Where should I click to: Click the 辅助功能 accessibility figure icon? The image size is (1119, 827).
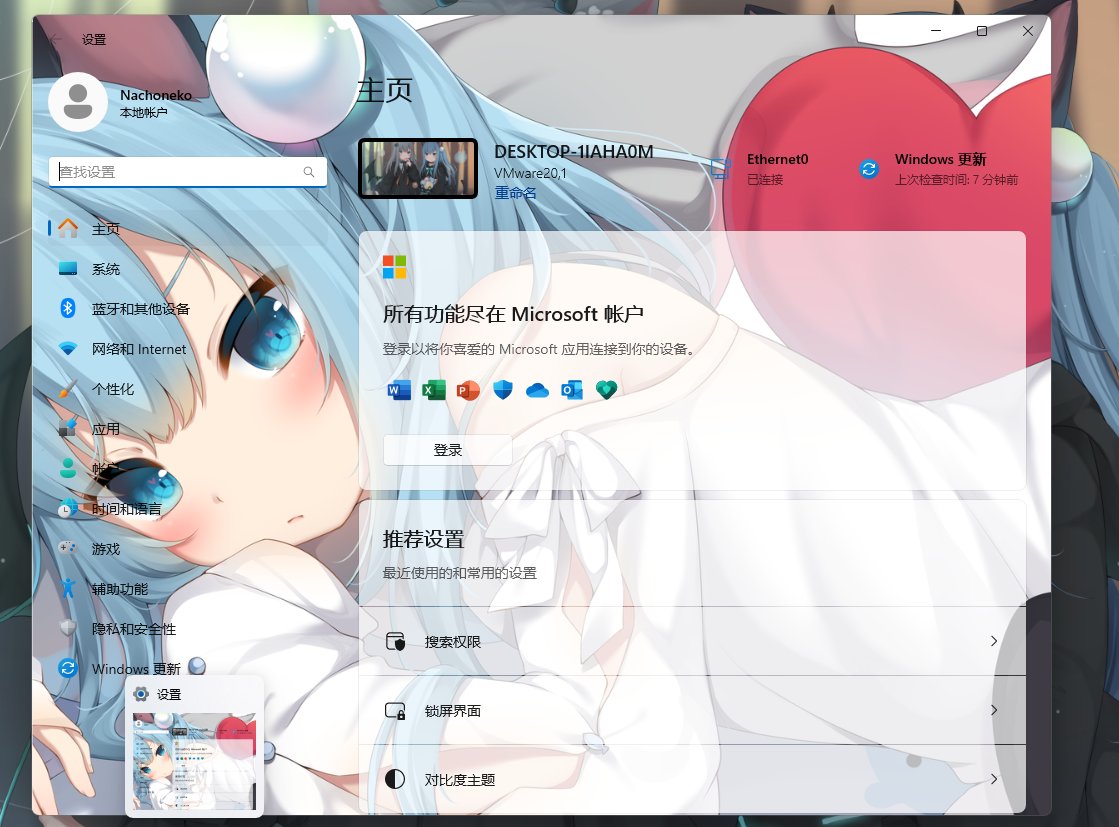(x=68, y=588)
